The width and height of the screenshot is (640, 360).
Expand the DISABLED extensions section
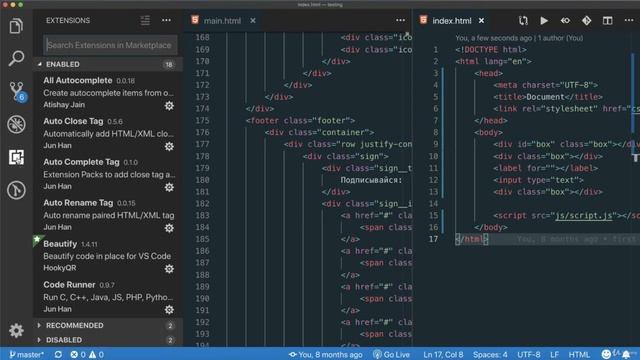[x=108, y=340]
